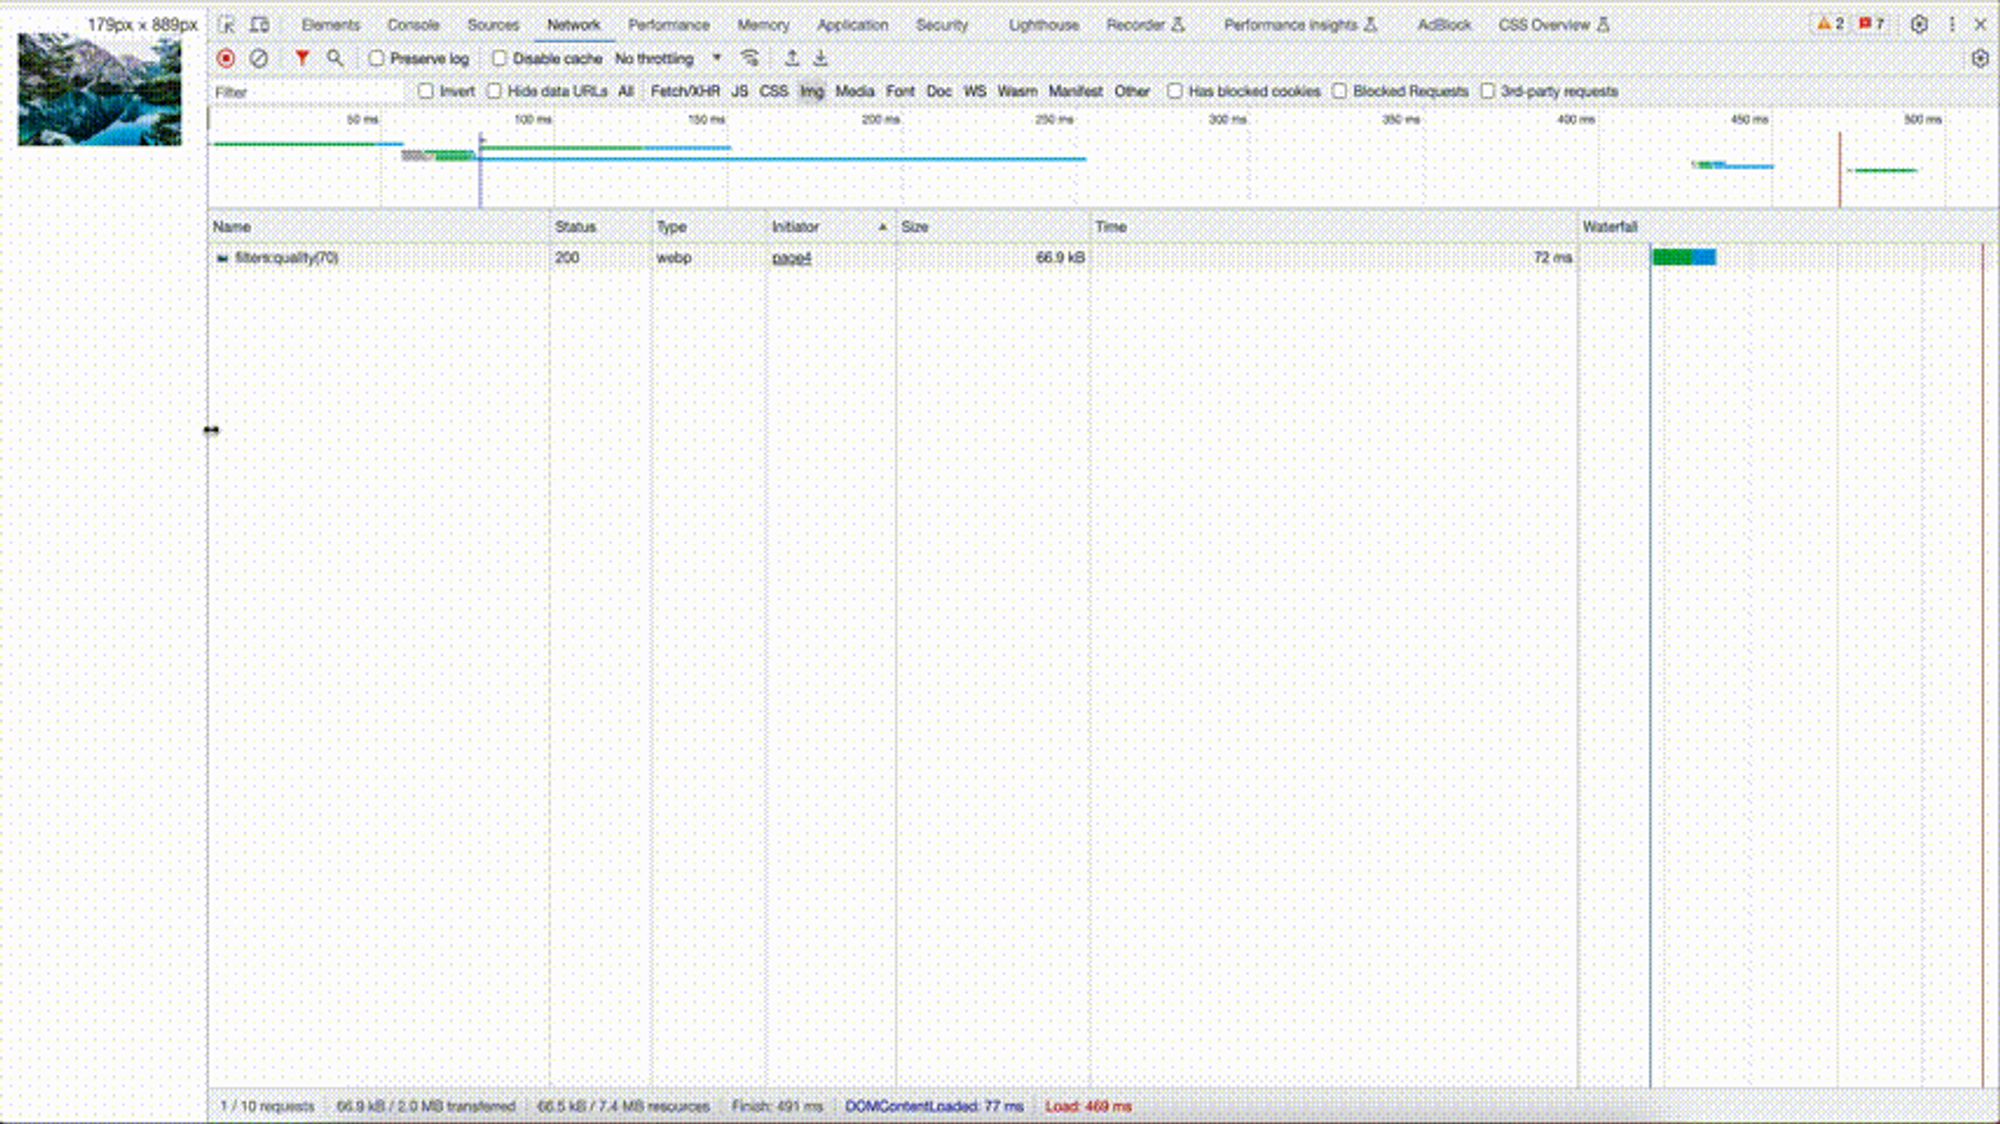Toggle the device toolbar icon
The height and width of the screenshot is (1124, 2000).
pos(259,25)
